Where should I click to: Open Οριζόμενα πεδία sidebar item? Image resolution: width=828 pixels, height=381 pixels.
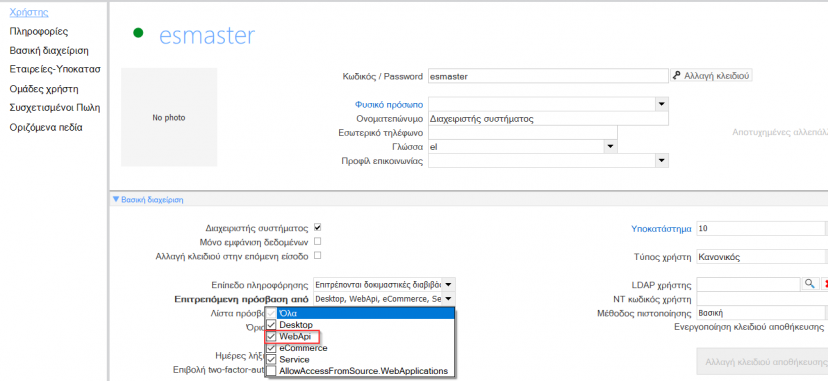[x=46, y=127]
